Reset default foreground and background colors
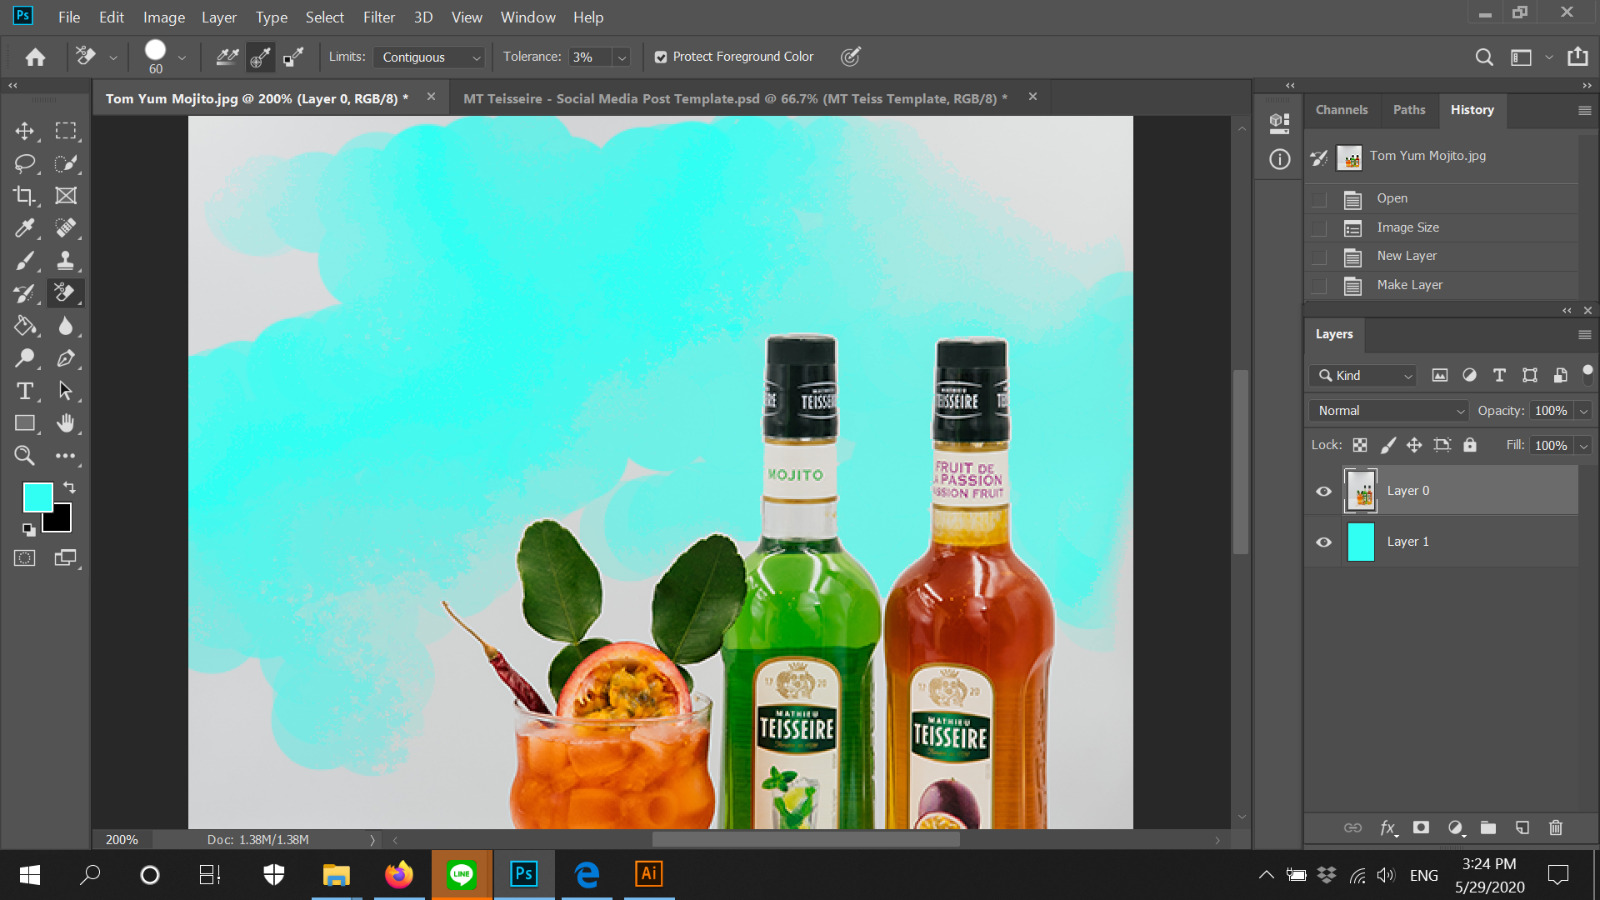Viewport: 1600px width, 900px height. [x=29, y=529]
